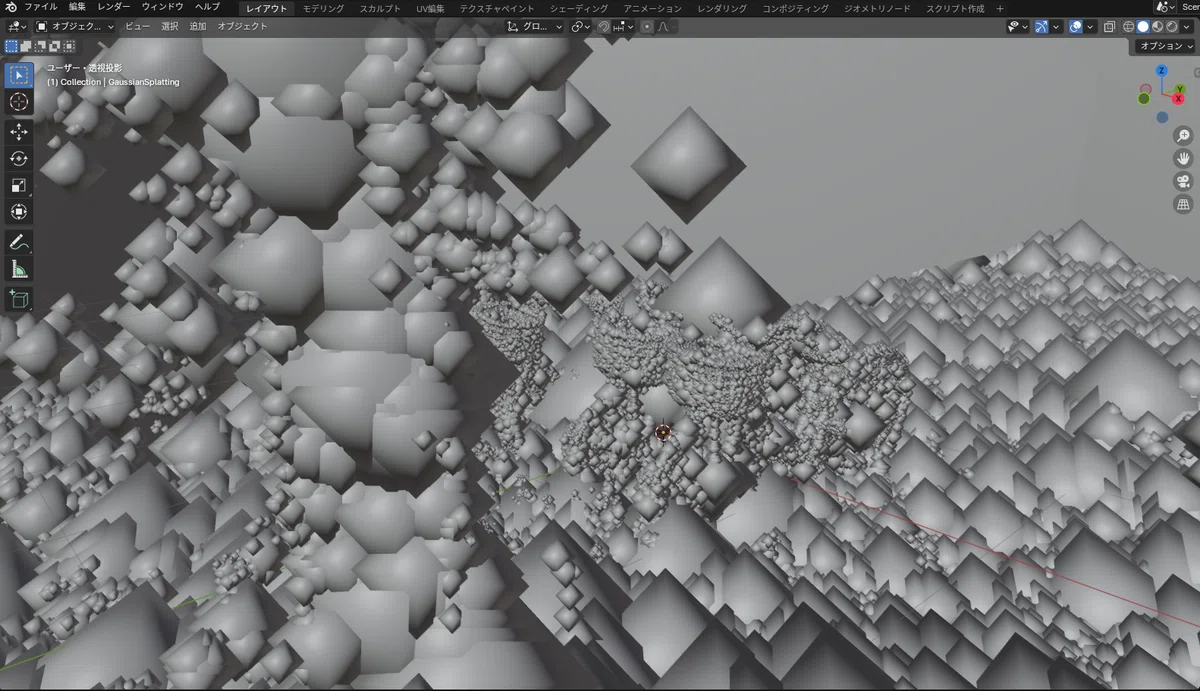Open the ビュー viewport menu
Screen dimensions: 1200x691
point(138,27)
